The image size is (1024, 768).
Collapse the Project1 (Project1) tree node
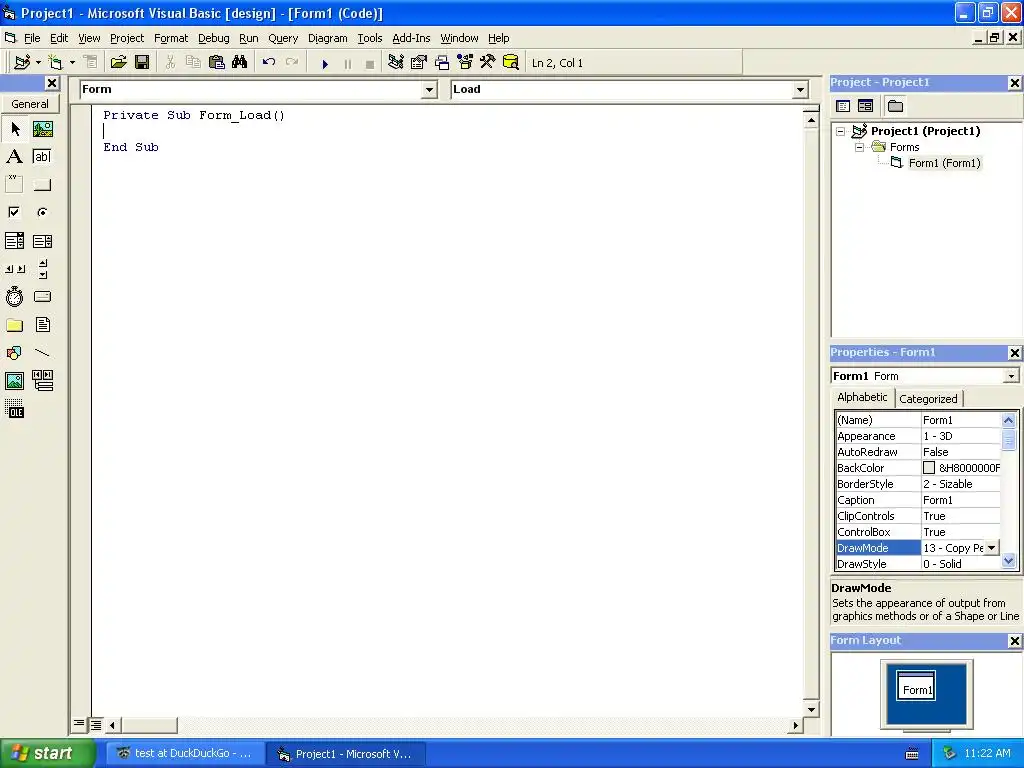coord(841,131)
